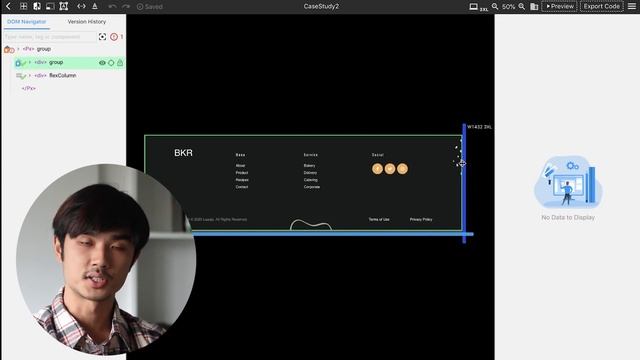Image resolution: width=640 pixels, height=360 pixels.
Task: Click the flexColumn node layout icon
Action: 21,76
